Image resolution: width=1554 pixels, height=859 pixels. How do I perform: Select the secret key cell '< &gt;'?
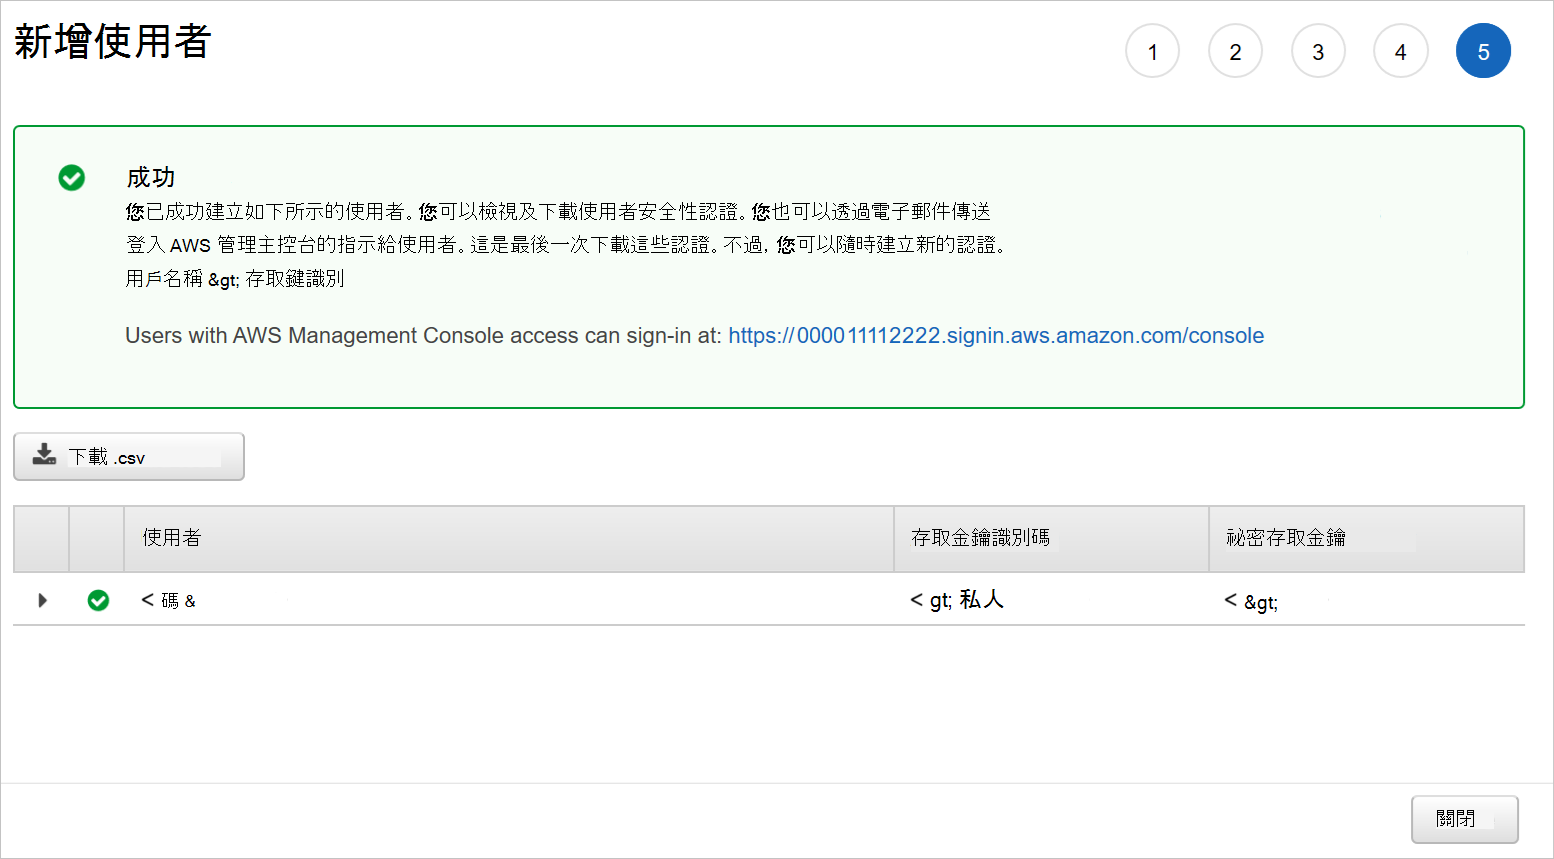point(1251,601)
